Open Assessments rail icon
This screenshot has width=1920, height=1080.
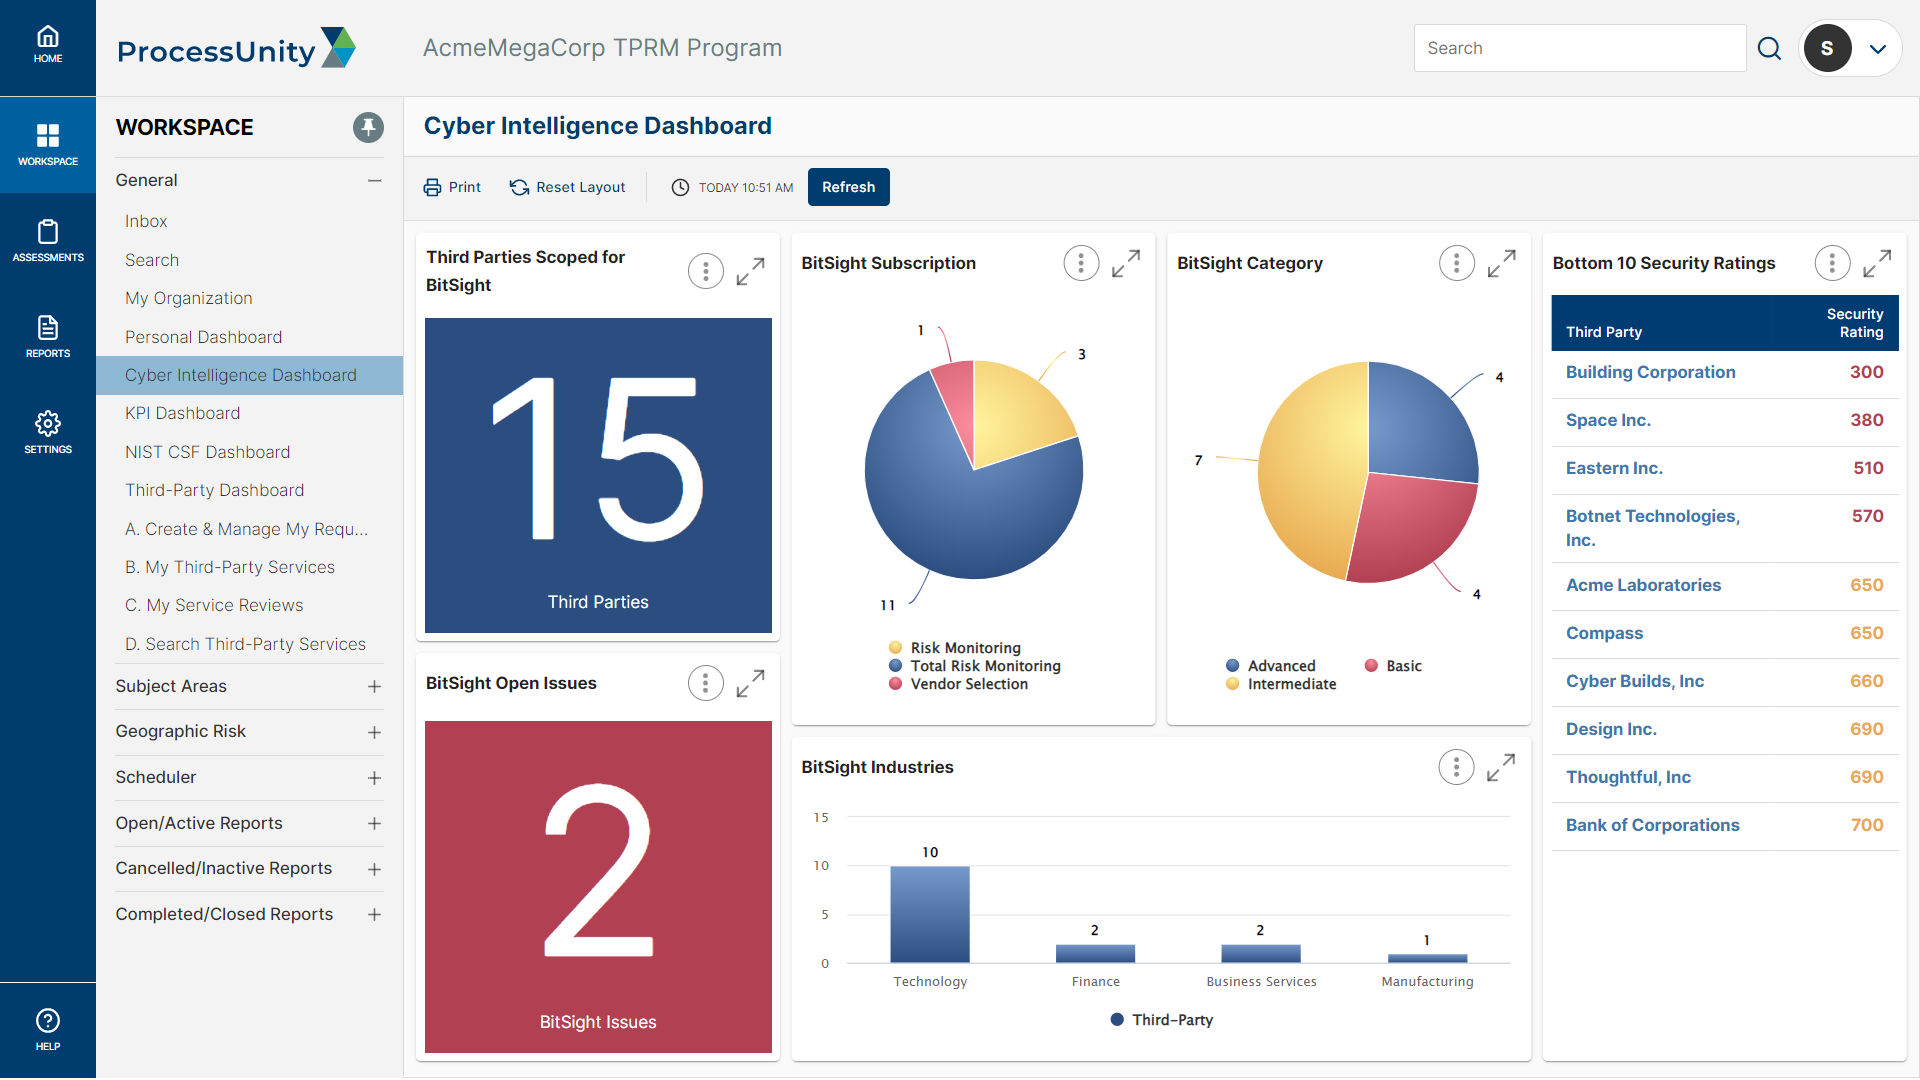click(x=48, y=241)
